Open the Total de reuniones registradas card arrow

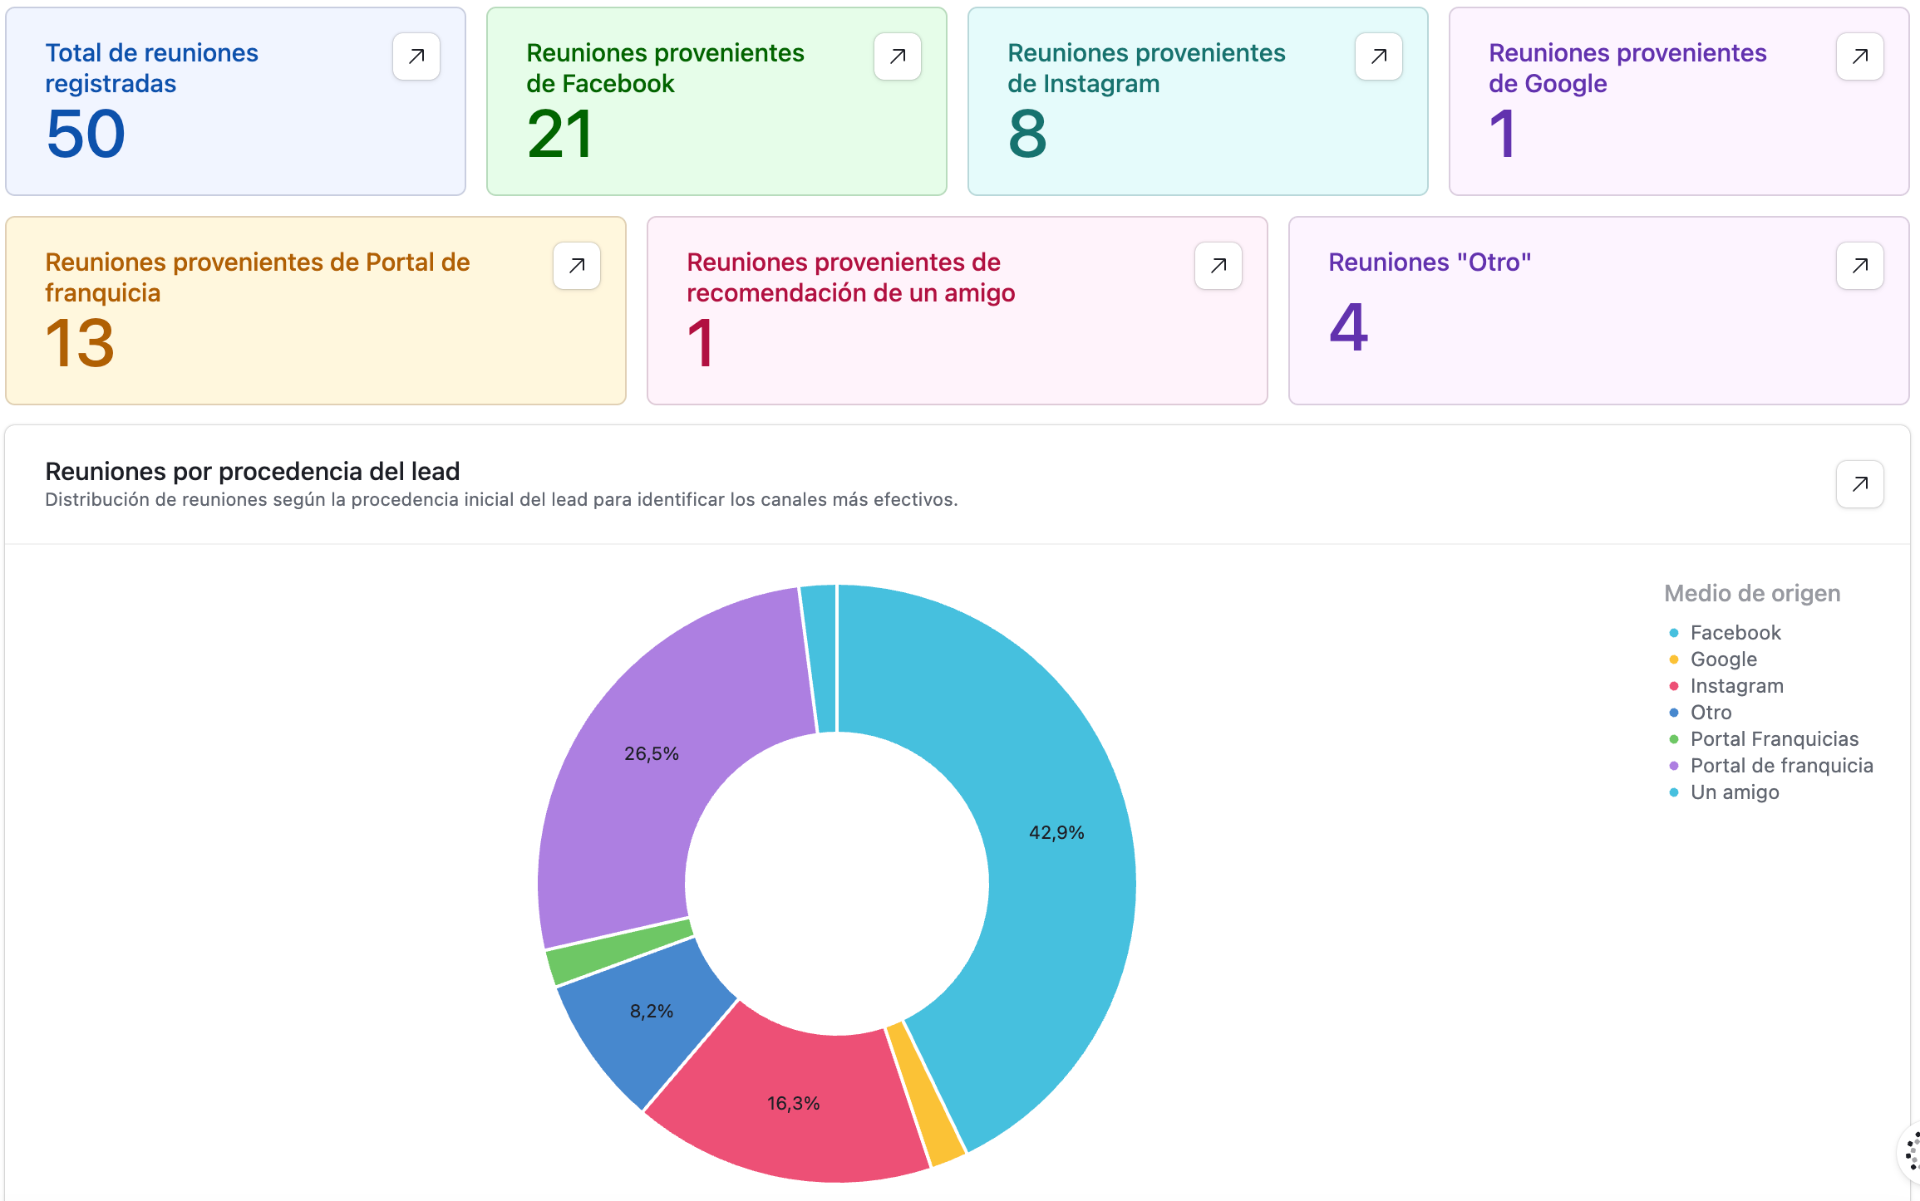coord(416,56)
